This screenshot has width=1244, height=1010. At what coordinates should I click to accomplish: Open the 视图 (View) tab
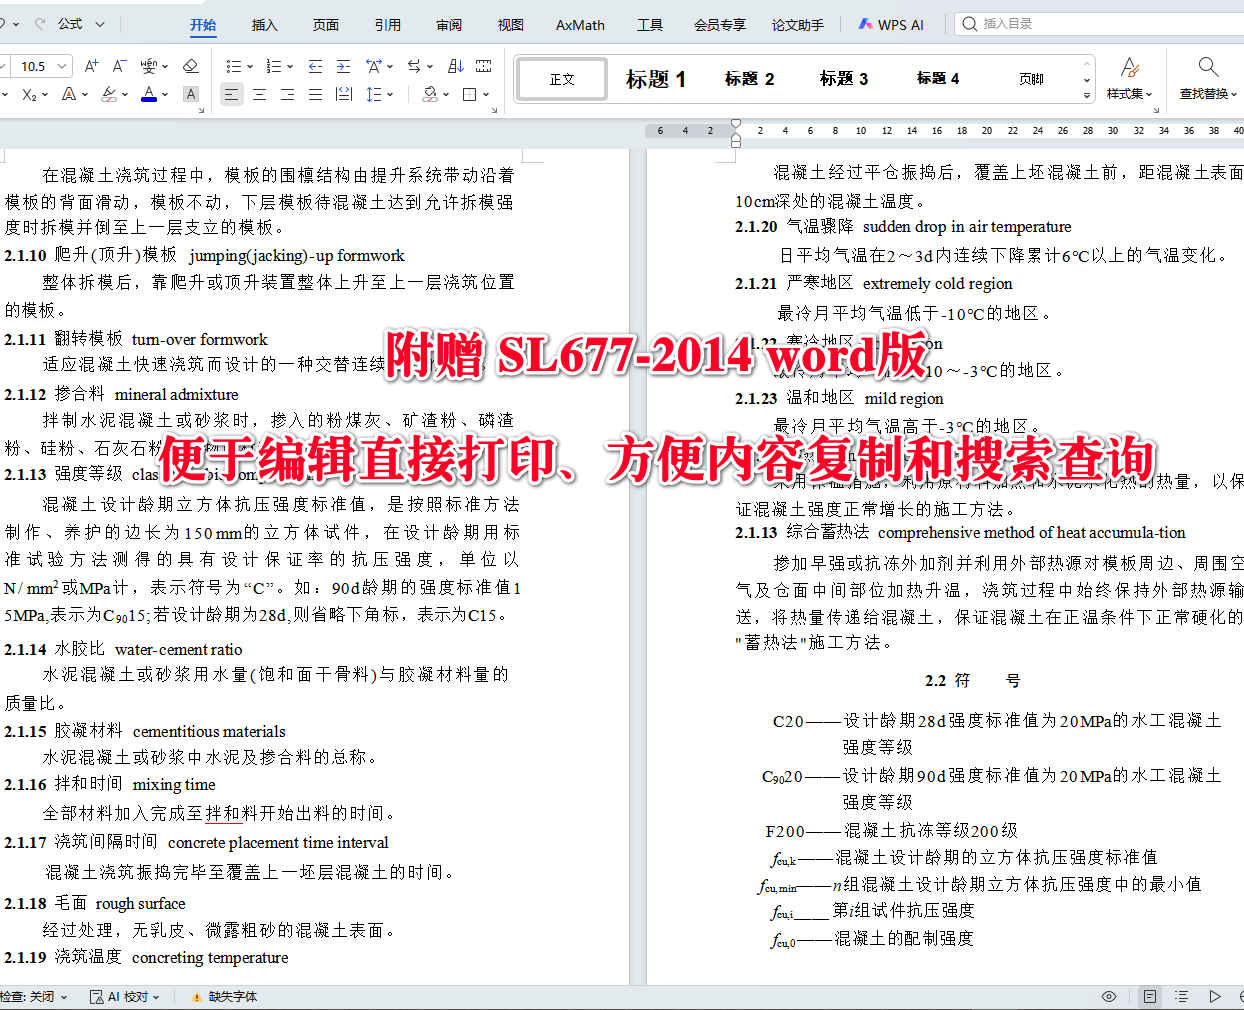[x=511, y=25]
